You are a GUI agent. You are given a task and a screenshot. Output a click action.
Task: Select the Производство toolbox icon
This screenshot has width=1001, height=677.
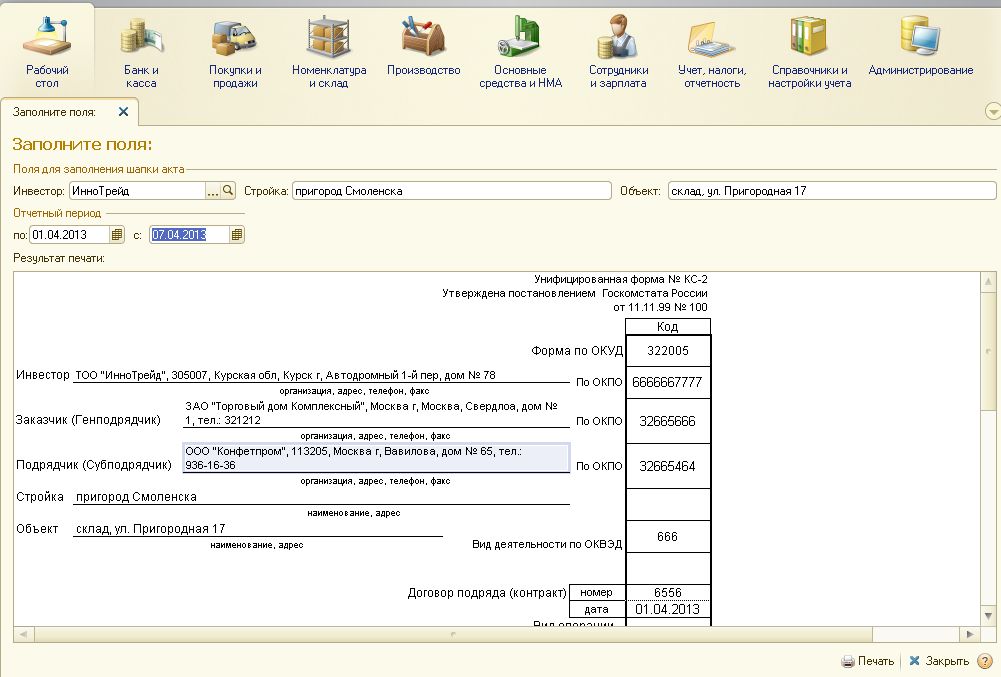tap(423, 36)
